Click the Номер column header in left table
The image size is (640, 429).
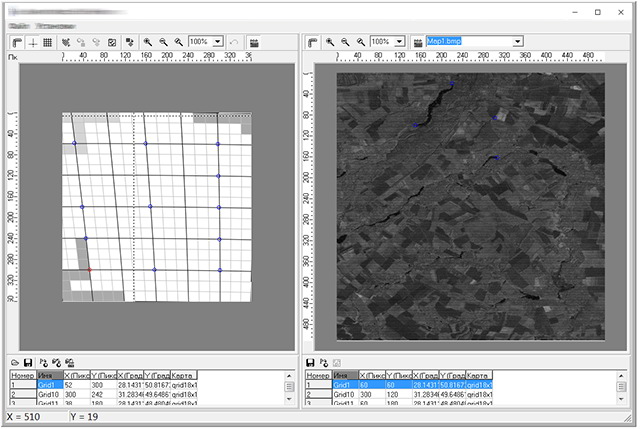click(23, 375)
